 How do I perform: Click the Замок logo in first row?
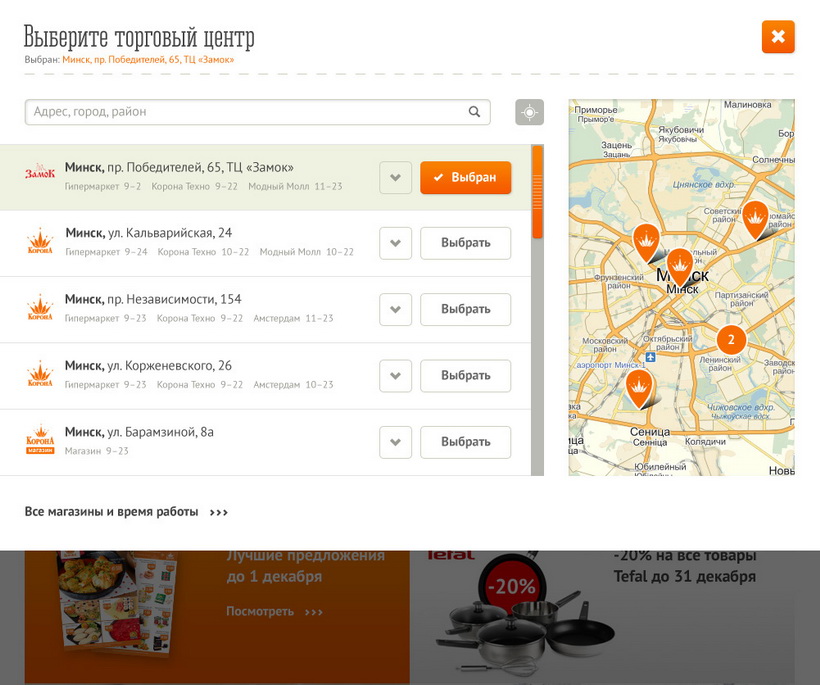(40, 172)
